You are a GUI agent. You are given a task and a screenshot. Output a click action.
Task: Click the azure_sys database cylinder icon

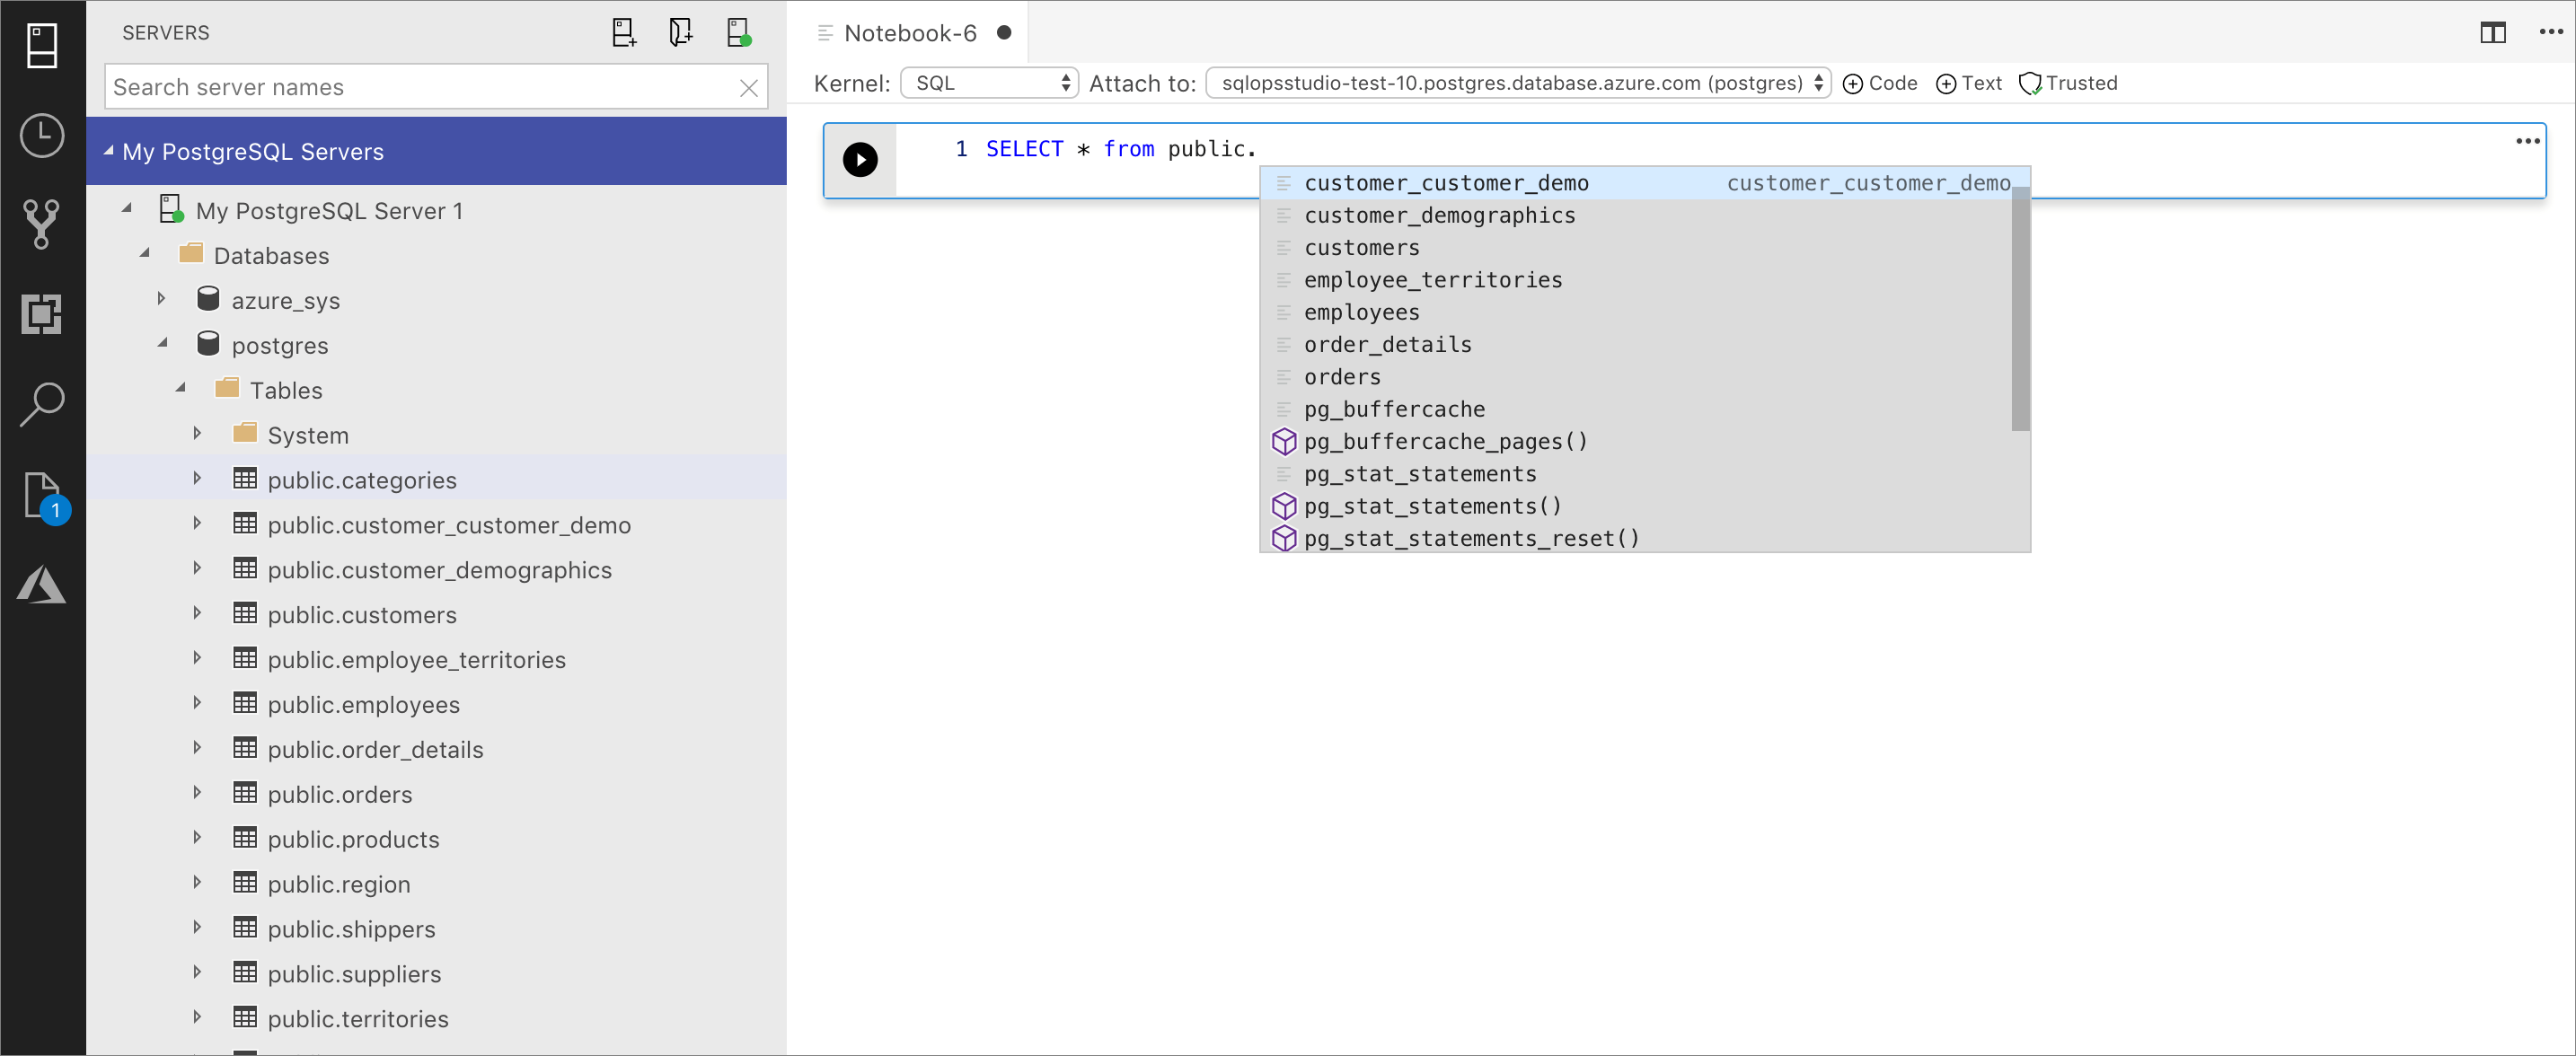tap(208, 298)
